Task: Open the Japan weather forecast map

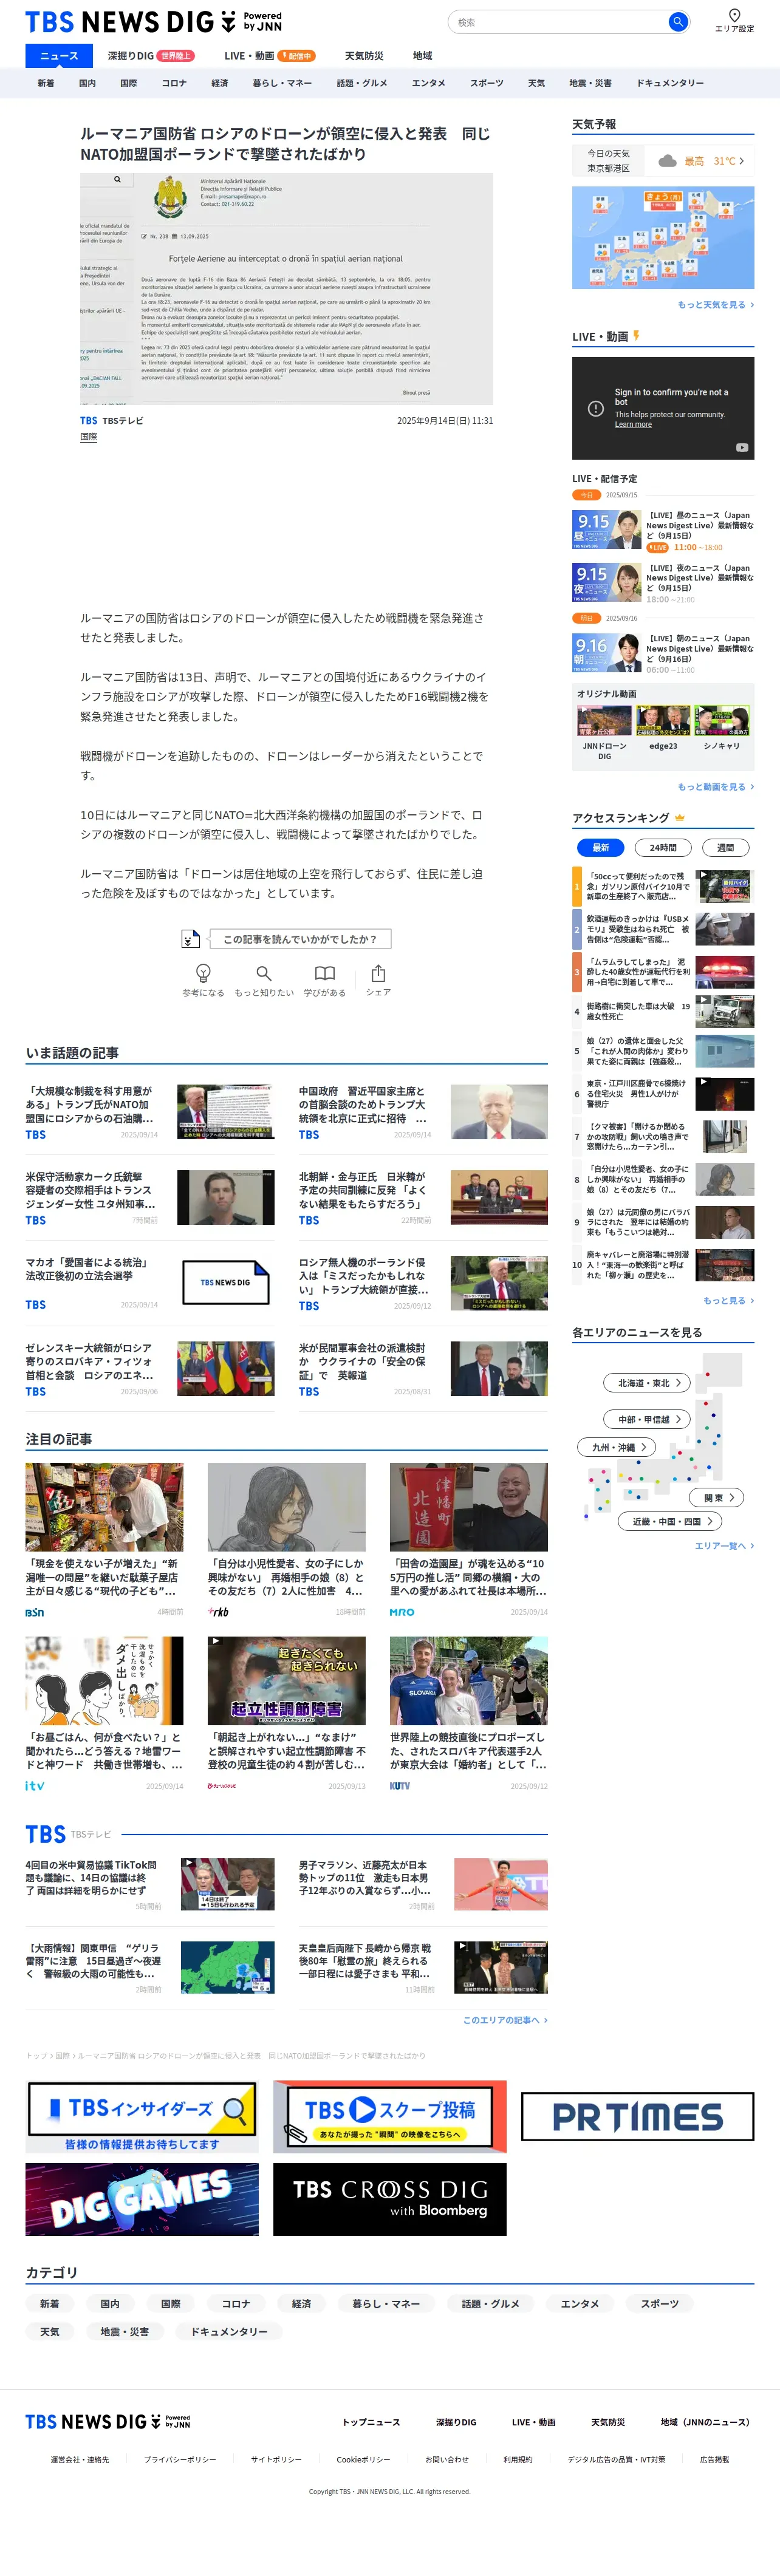Action: pyautogui.click(x=663, y=237)
